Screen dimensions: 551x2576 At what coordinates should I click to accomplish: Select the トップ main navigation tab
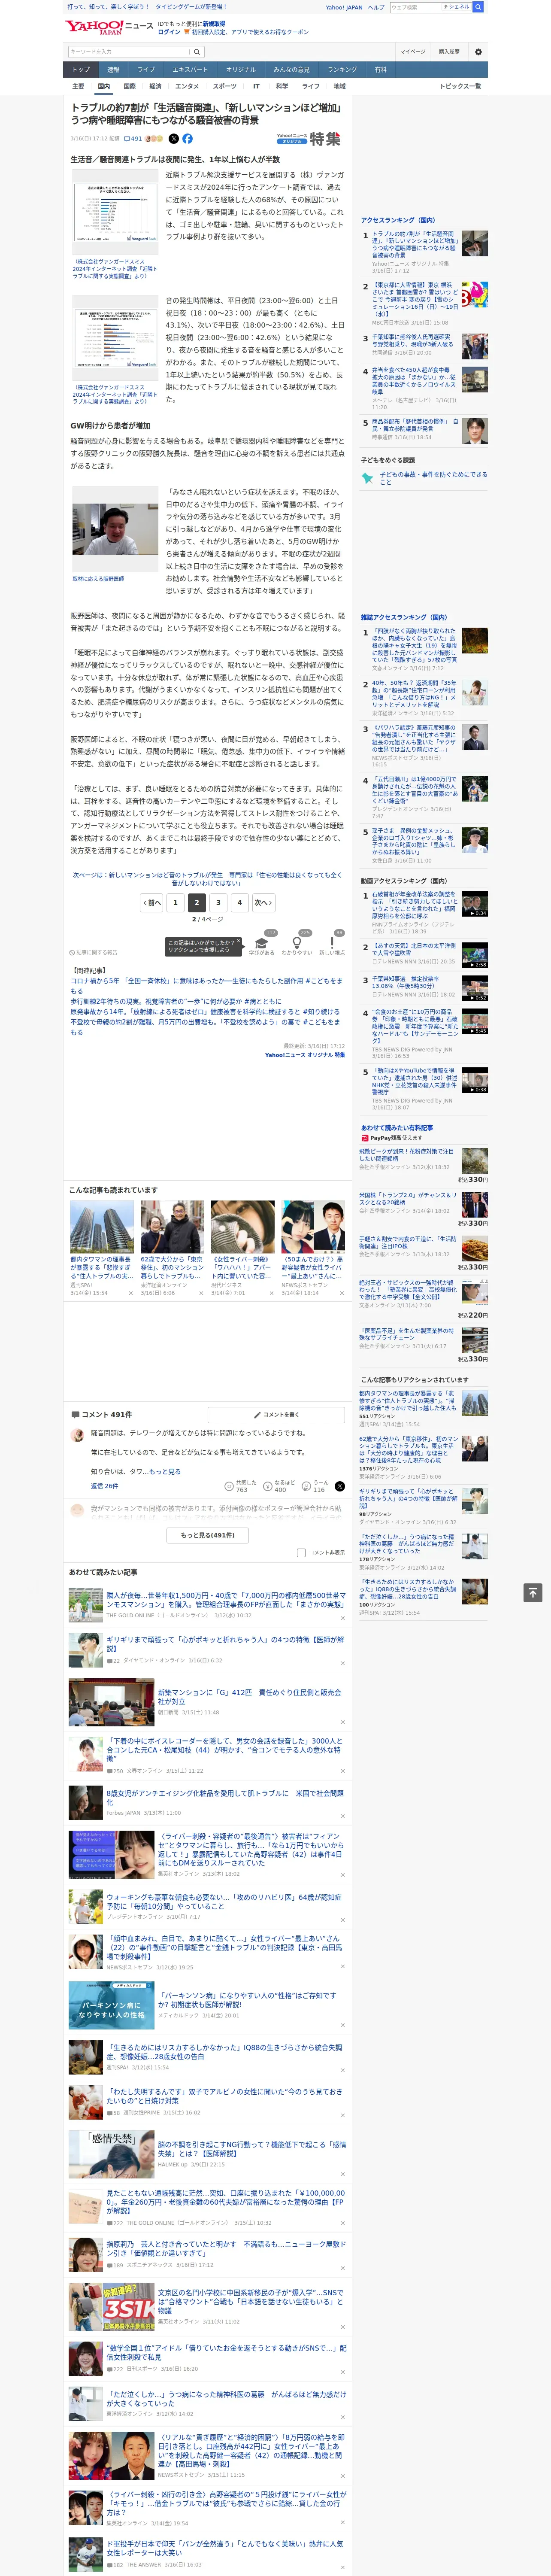click(x=81, y=70)
